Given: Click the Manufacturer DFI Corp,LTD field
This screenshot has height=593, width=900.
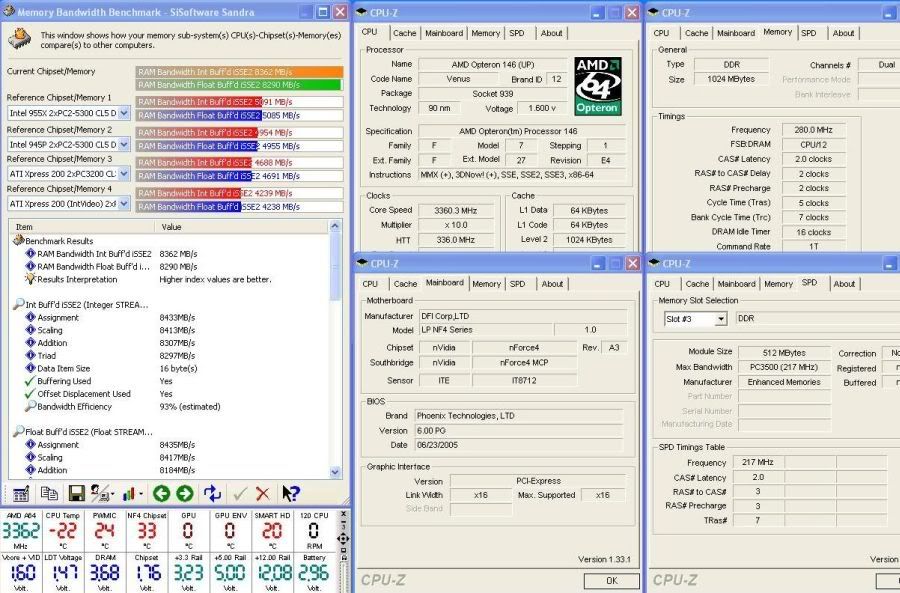Looking at the screenshot, I should [523, 316].
